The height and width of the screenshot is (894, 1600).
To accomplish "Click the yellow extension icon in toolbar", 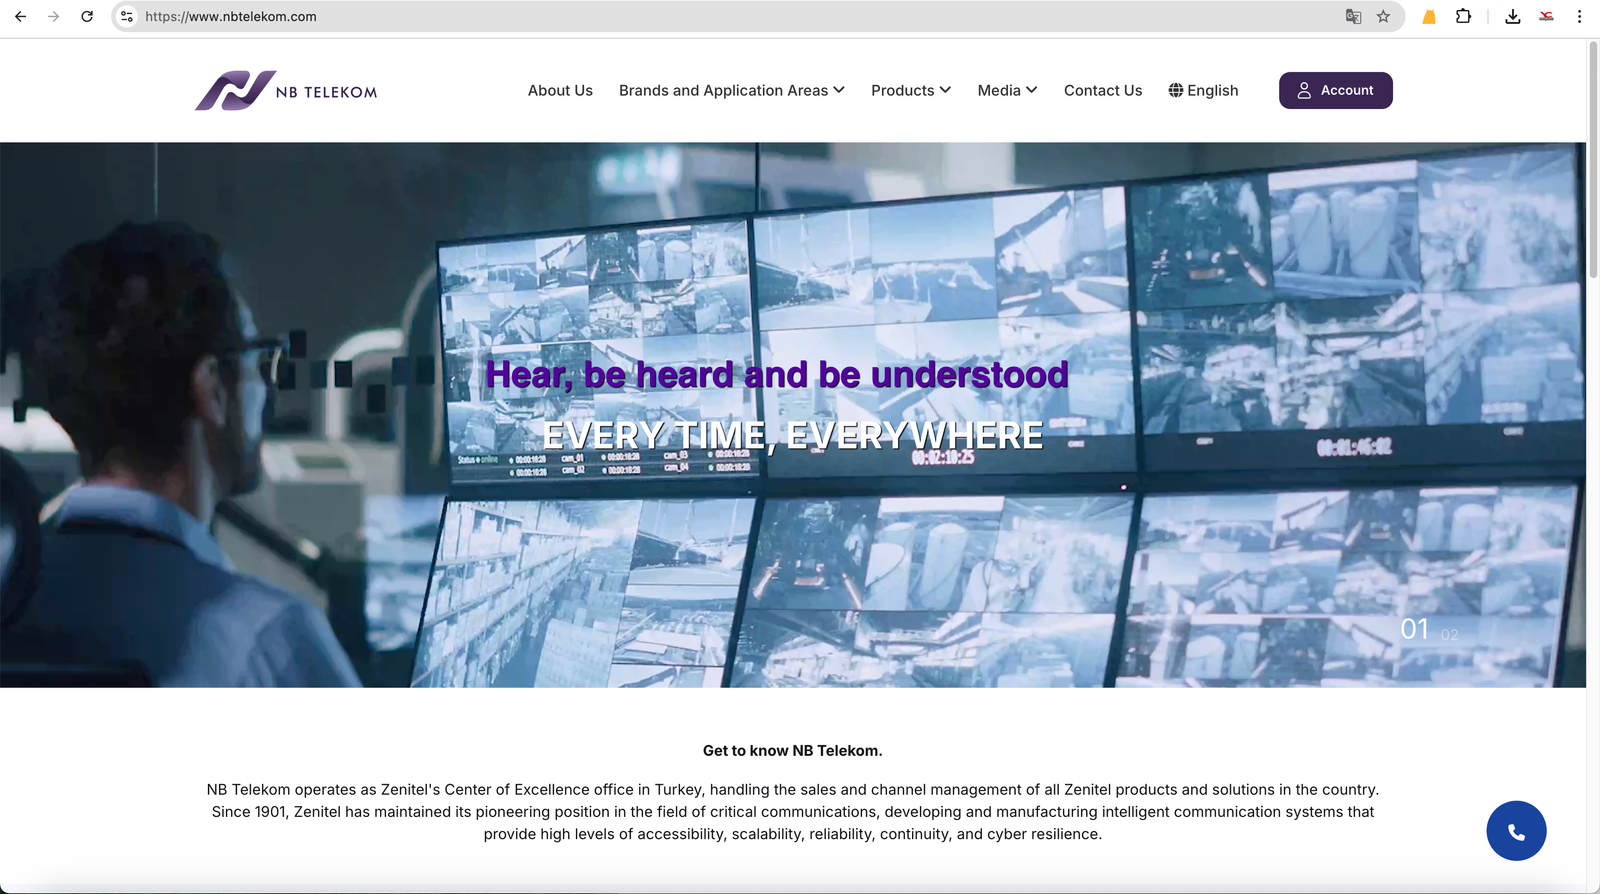I will [1429, 17].
